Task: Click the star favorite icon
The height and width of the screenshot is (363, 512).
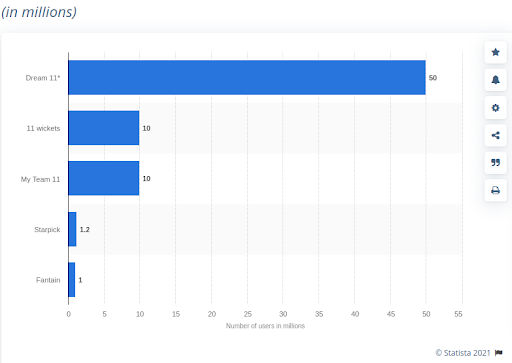Action: 495,52
